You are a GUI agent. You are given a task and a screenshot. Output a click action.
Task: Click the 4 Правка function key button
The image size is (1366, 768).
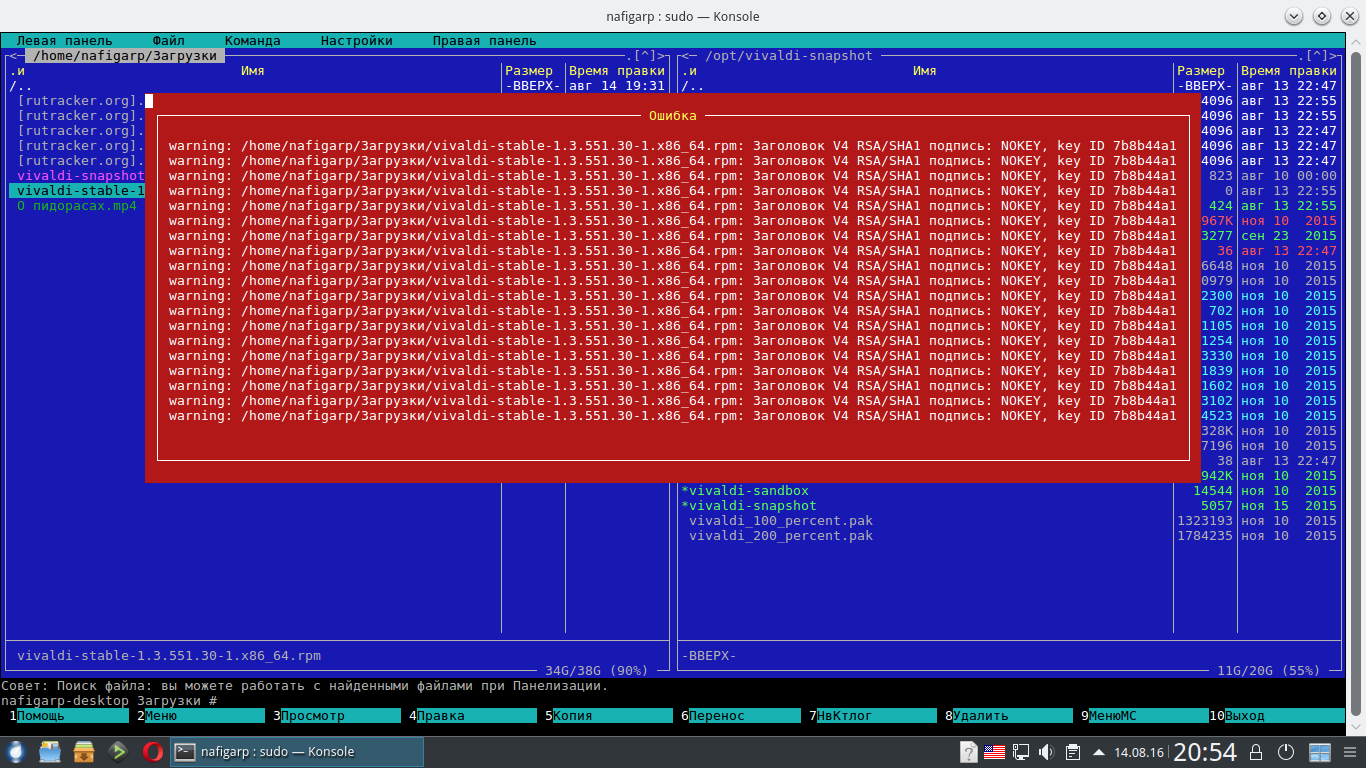point(473,716)
